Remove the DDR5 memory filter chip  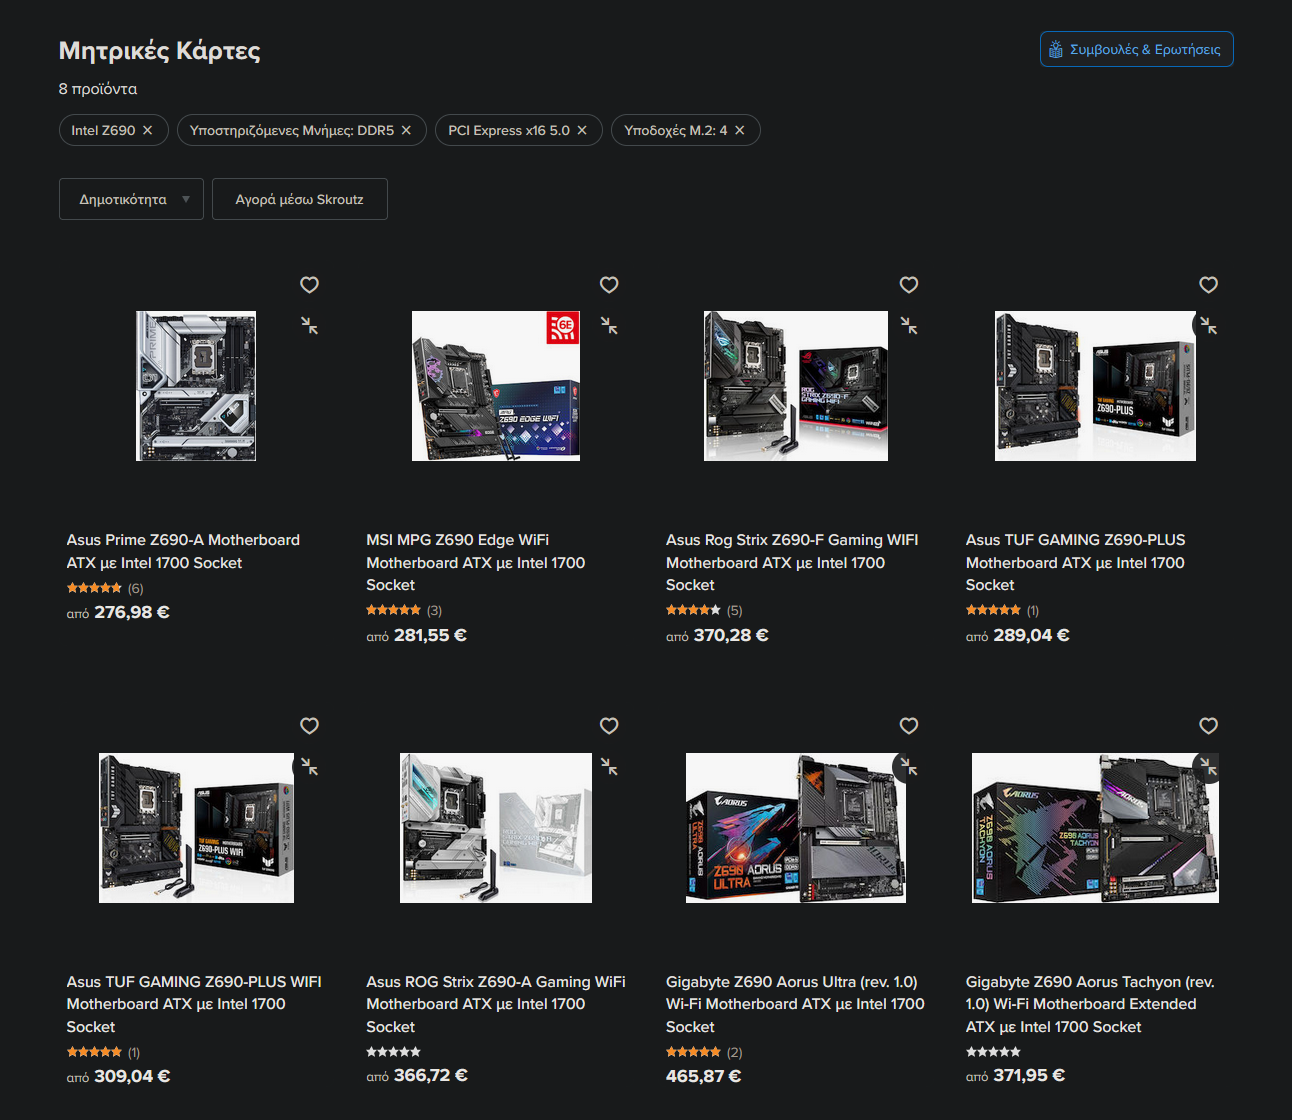tap(406, 130)
